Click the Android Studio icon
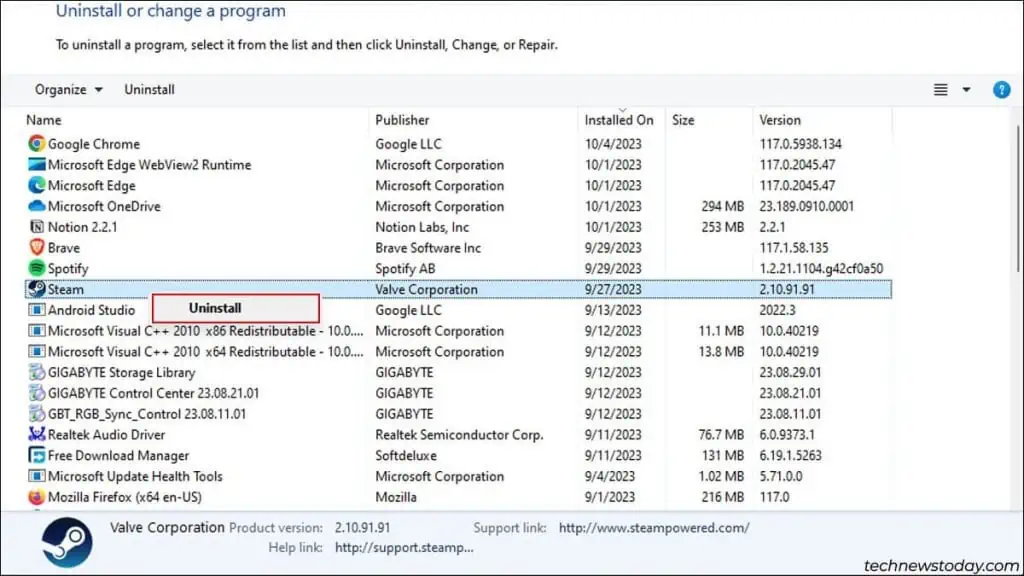Viewport: 1024px width, 576px height. [37, 310]
